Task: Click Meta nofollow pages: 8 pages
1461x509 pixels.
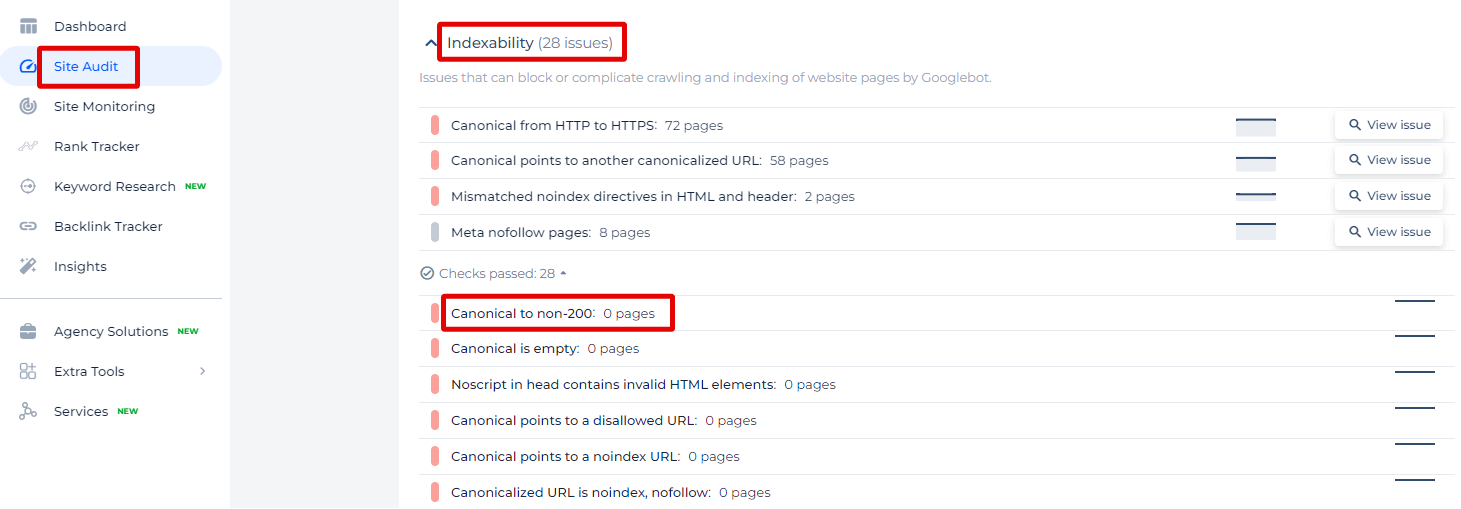Action: [551, 232]
